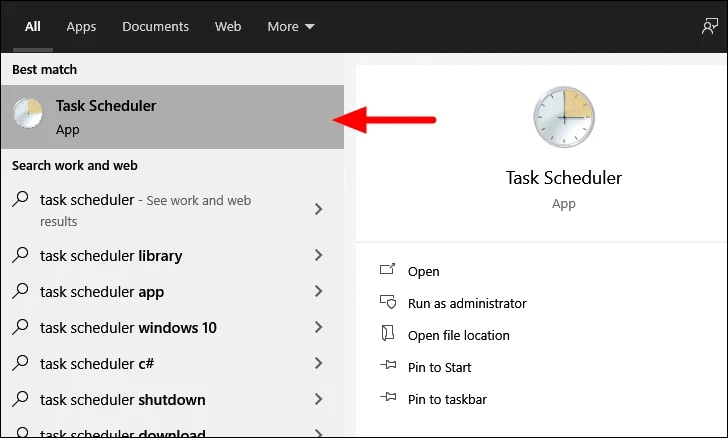Viewport: 728px width, 438px height.
Task: Click the Pin to taskbar pin icon
Action: coord(388,397)
